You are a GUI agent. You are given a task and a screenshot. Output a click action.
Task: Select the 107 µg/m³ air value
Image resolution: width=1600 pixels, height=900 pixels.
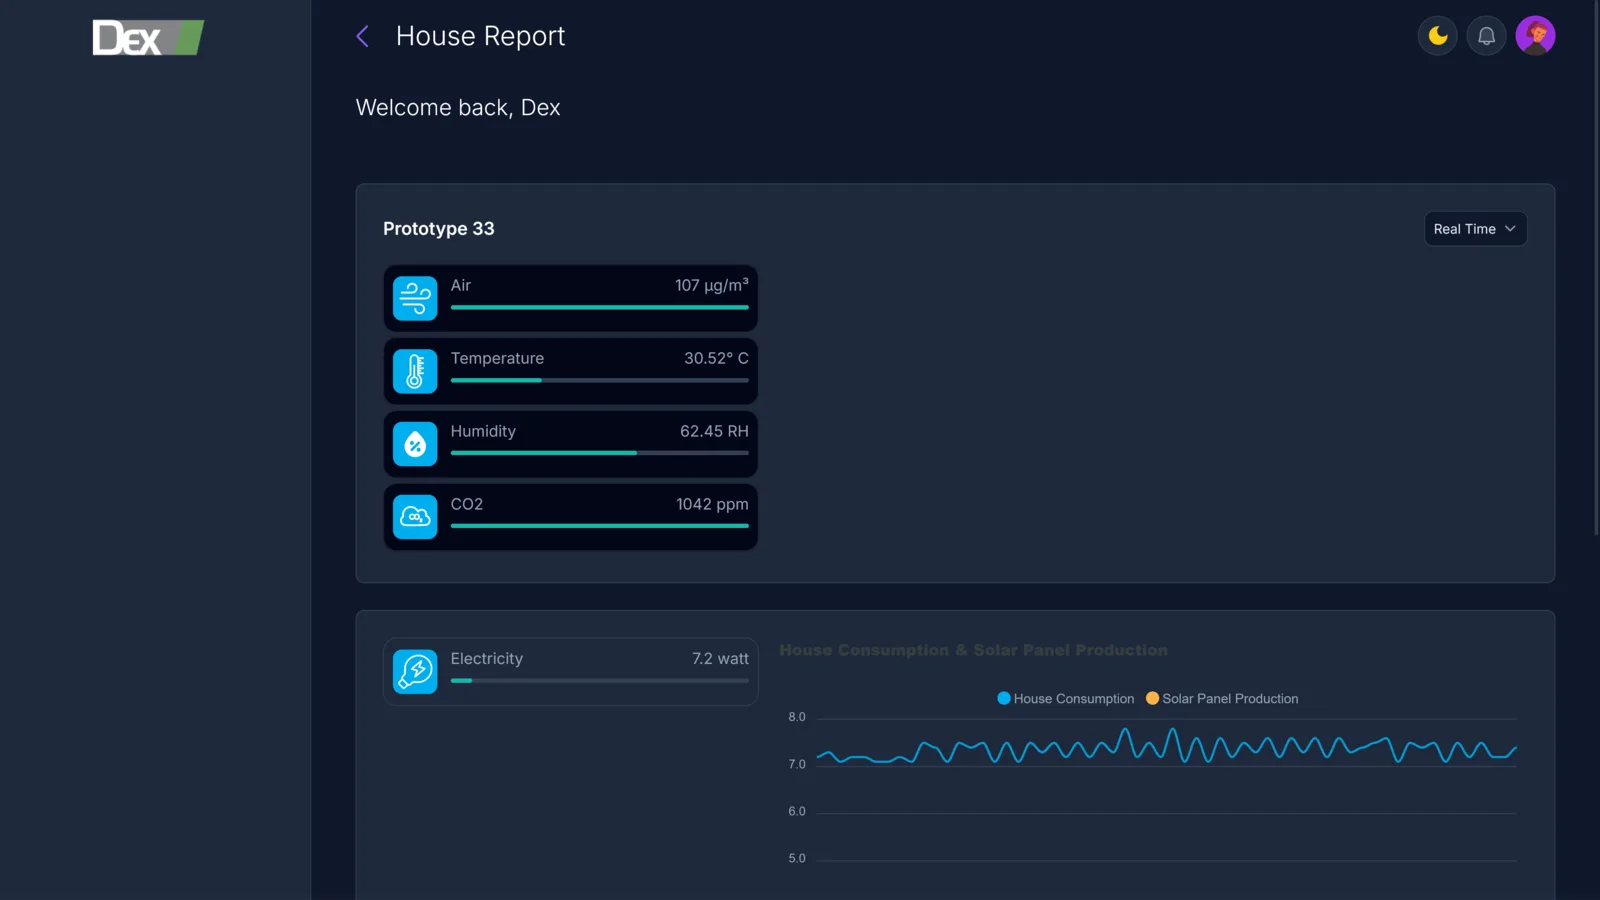point(711,285)
